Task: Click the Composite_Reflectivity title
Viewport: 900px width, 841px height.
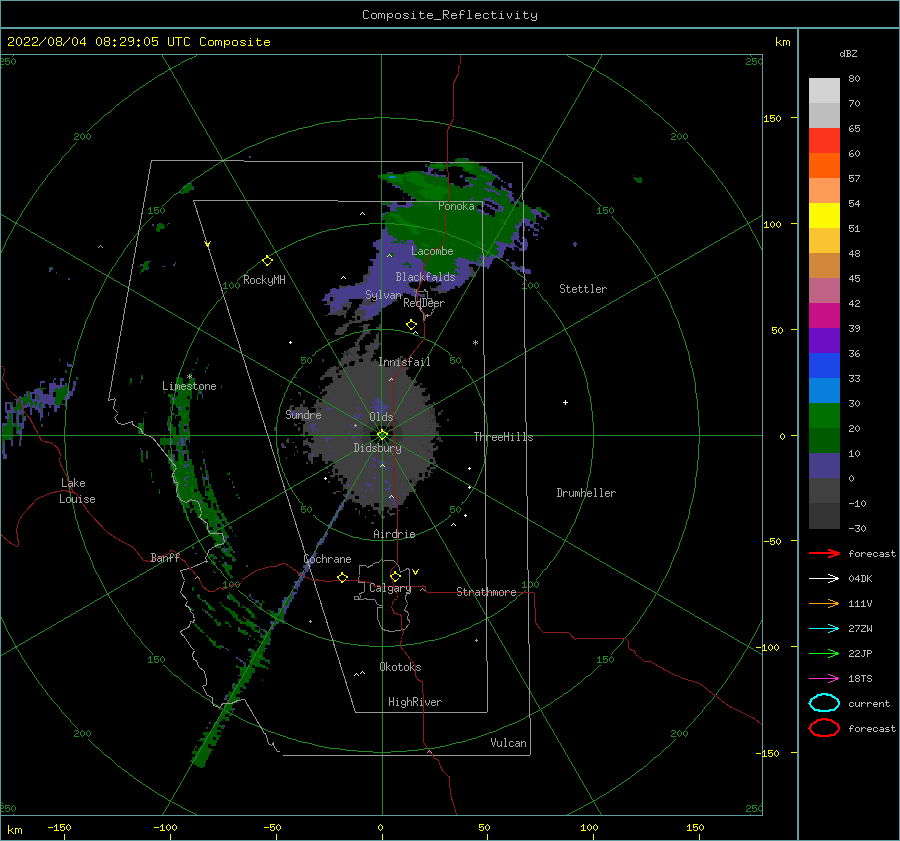Action: [450, 15]
